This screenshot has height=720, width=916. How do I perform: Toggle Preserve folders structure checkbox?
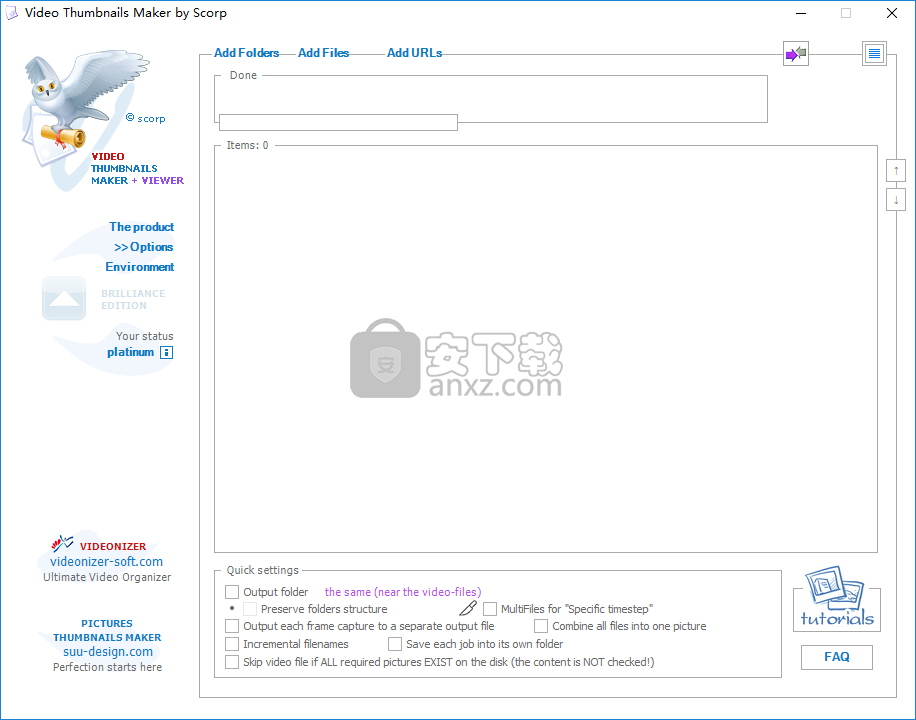250,609
